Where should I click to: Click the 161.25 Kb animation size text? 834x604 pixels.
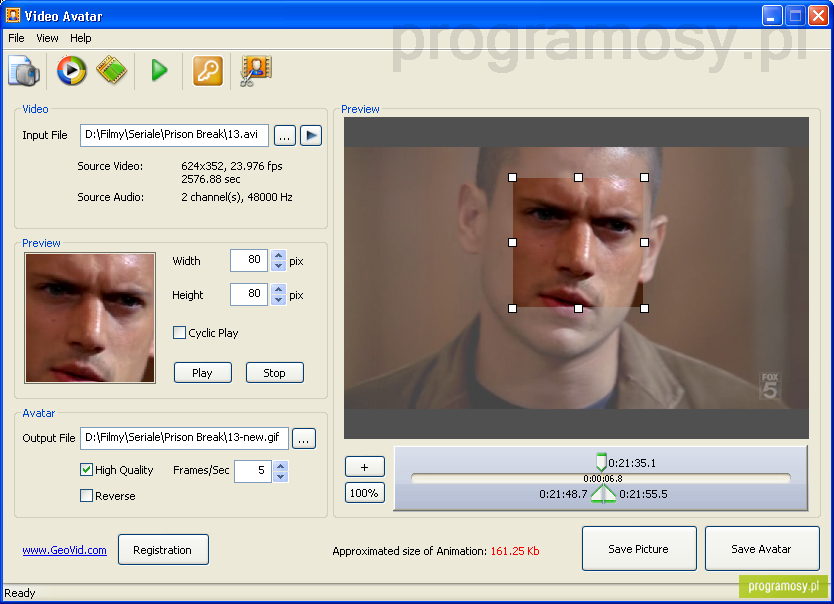[x=515, y=551]
